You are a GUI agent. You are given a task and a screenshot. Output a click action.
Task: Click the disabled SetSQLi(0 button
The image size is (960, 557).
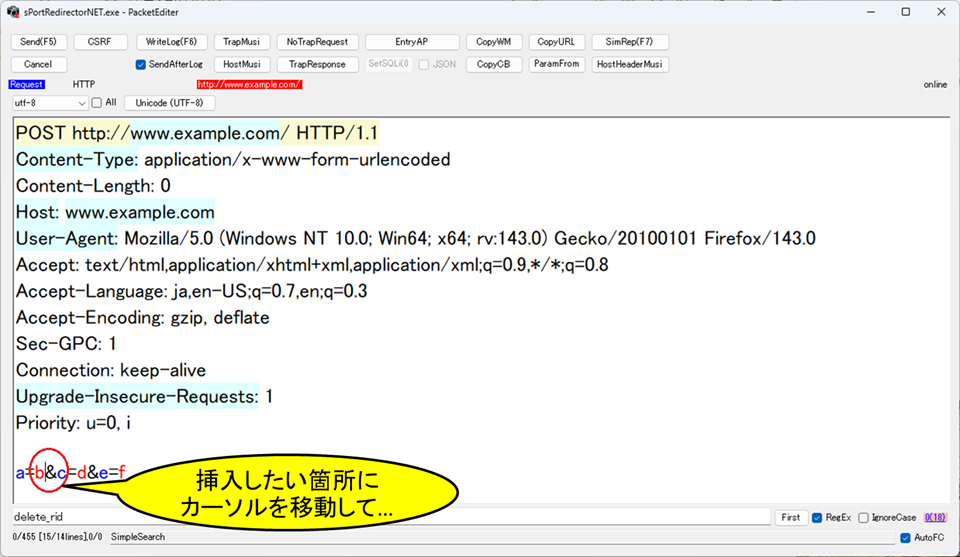point(388,64)
